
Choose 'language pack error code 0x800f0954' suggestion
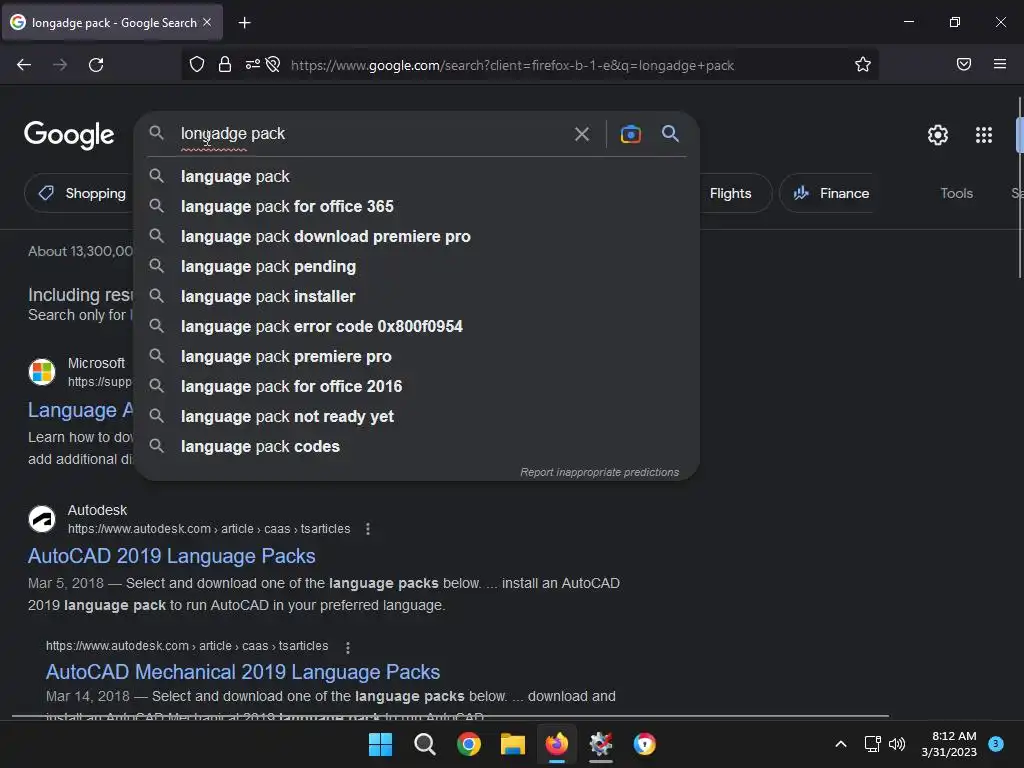click(416, 327)
